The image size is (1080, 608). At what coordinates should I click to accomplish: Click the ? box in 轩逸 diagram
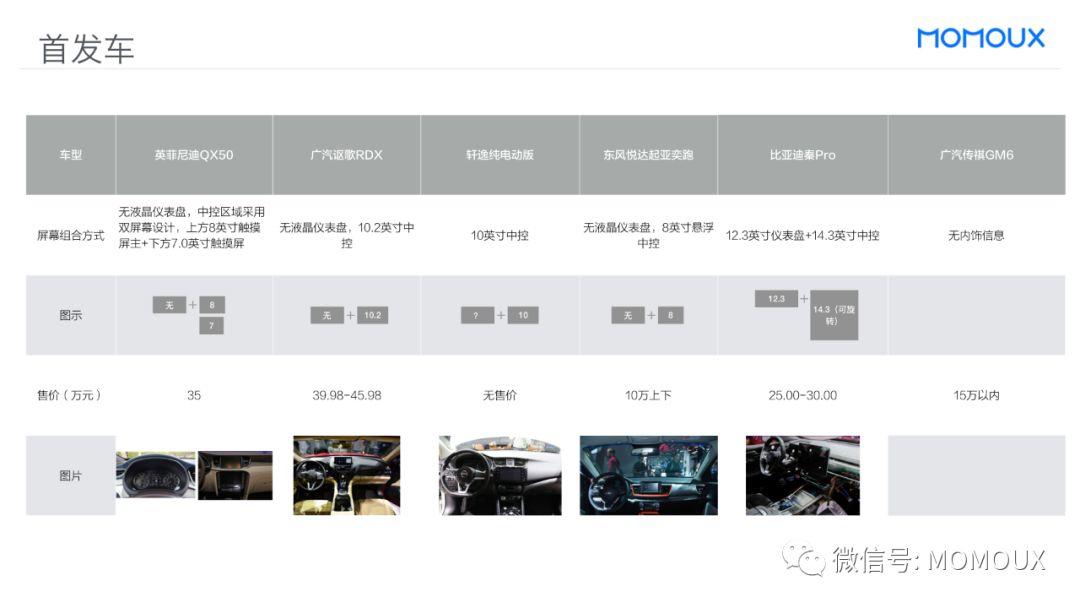coord(477,315)
